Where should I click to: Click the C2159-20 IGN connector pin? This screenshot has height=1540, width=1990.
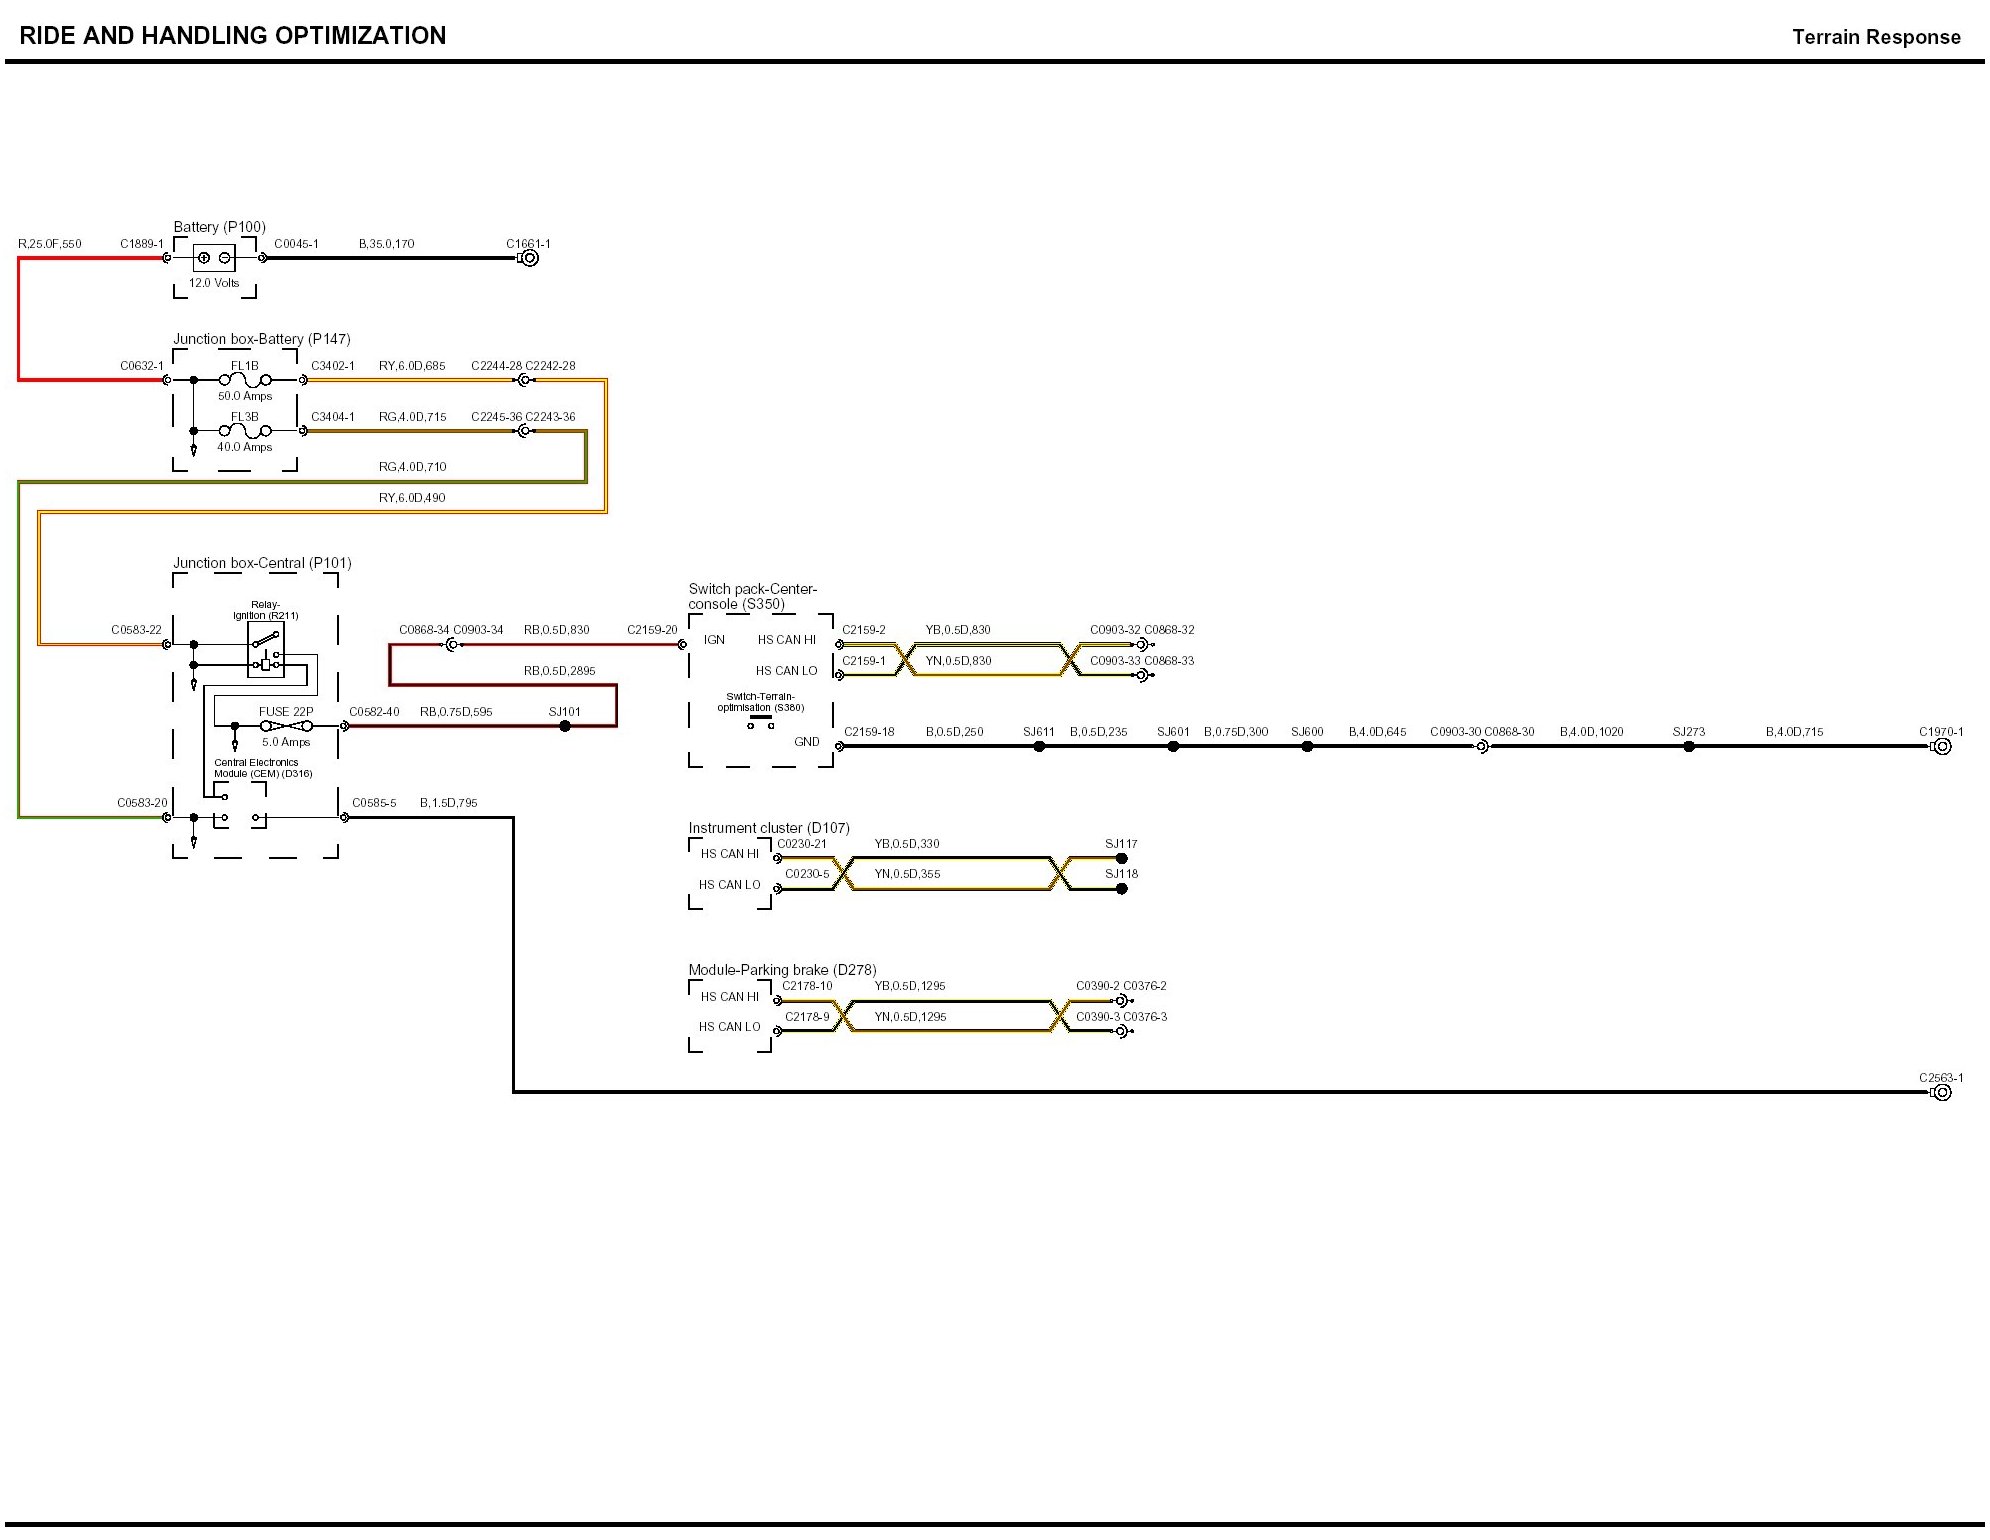coord(682,645)
